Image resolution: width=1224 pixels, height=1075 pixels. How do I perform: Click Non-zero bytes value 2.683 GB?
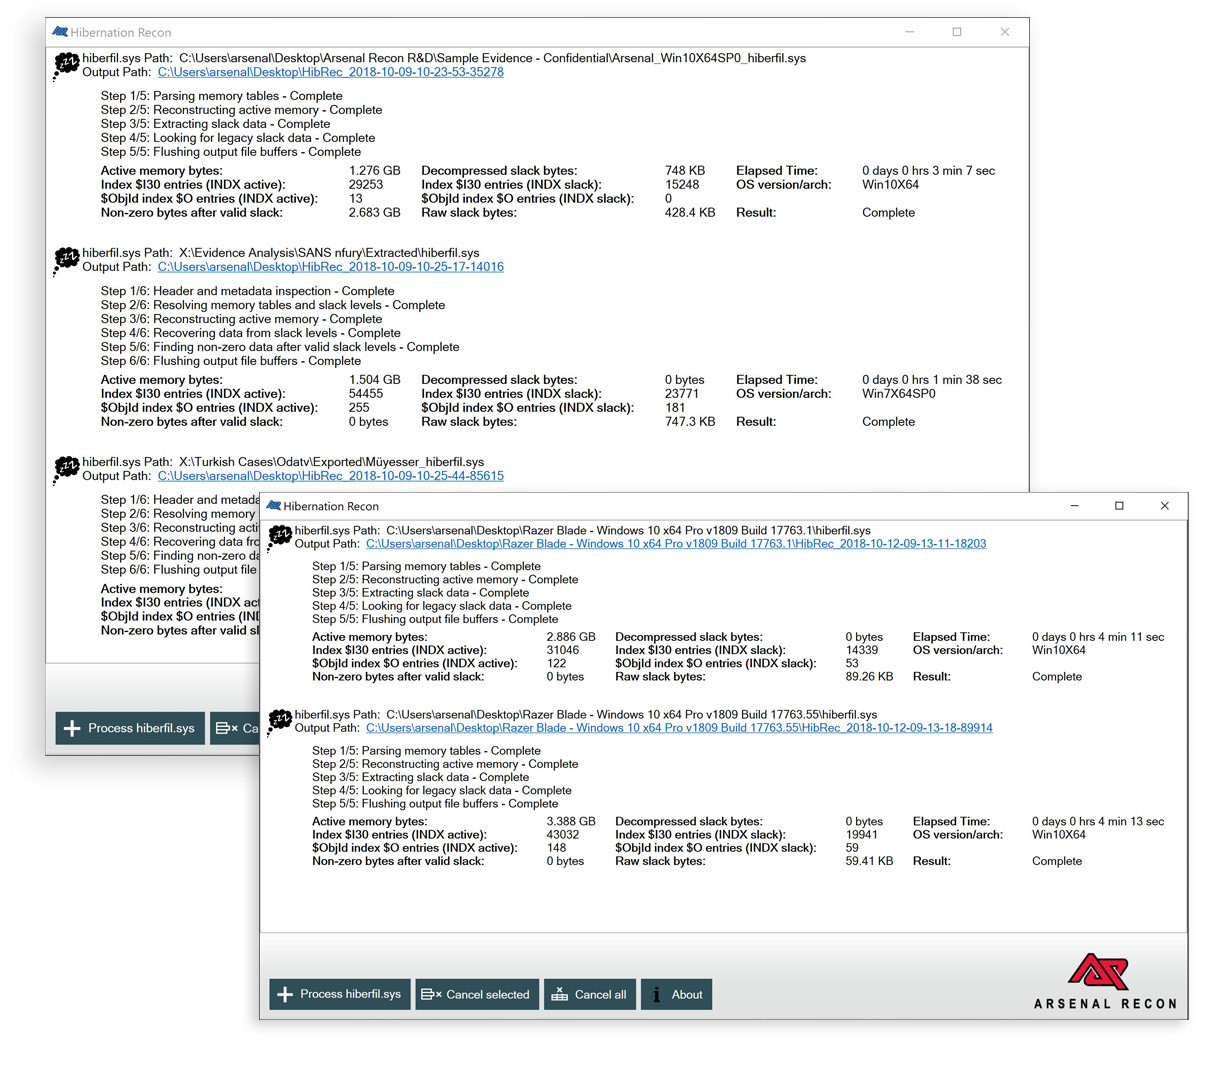(x=374, y=213)
